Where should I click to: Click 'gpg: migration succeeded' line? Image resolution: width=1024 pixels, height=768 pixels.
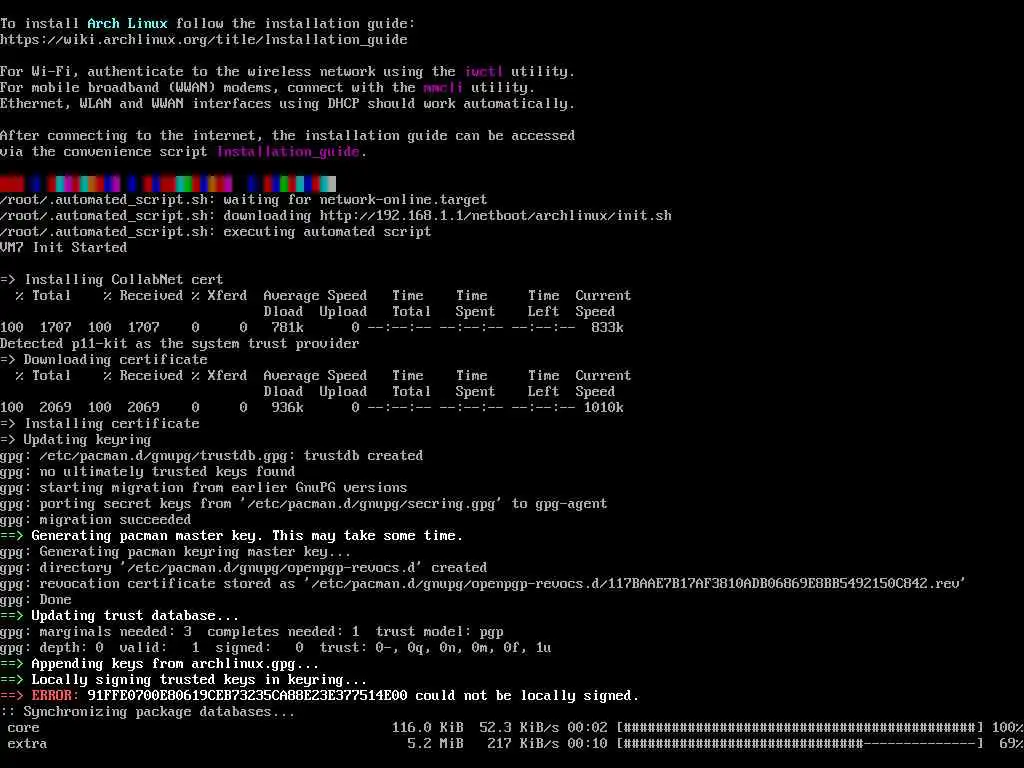tap(95, 520)
